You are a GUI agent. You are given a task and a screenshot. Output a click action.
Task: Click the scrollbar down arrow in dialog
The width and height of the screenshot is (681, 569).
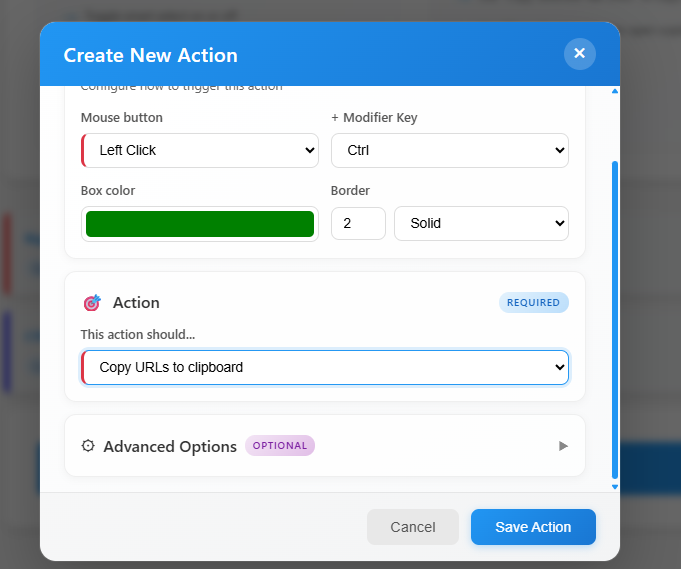(x=614, y=486)
